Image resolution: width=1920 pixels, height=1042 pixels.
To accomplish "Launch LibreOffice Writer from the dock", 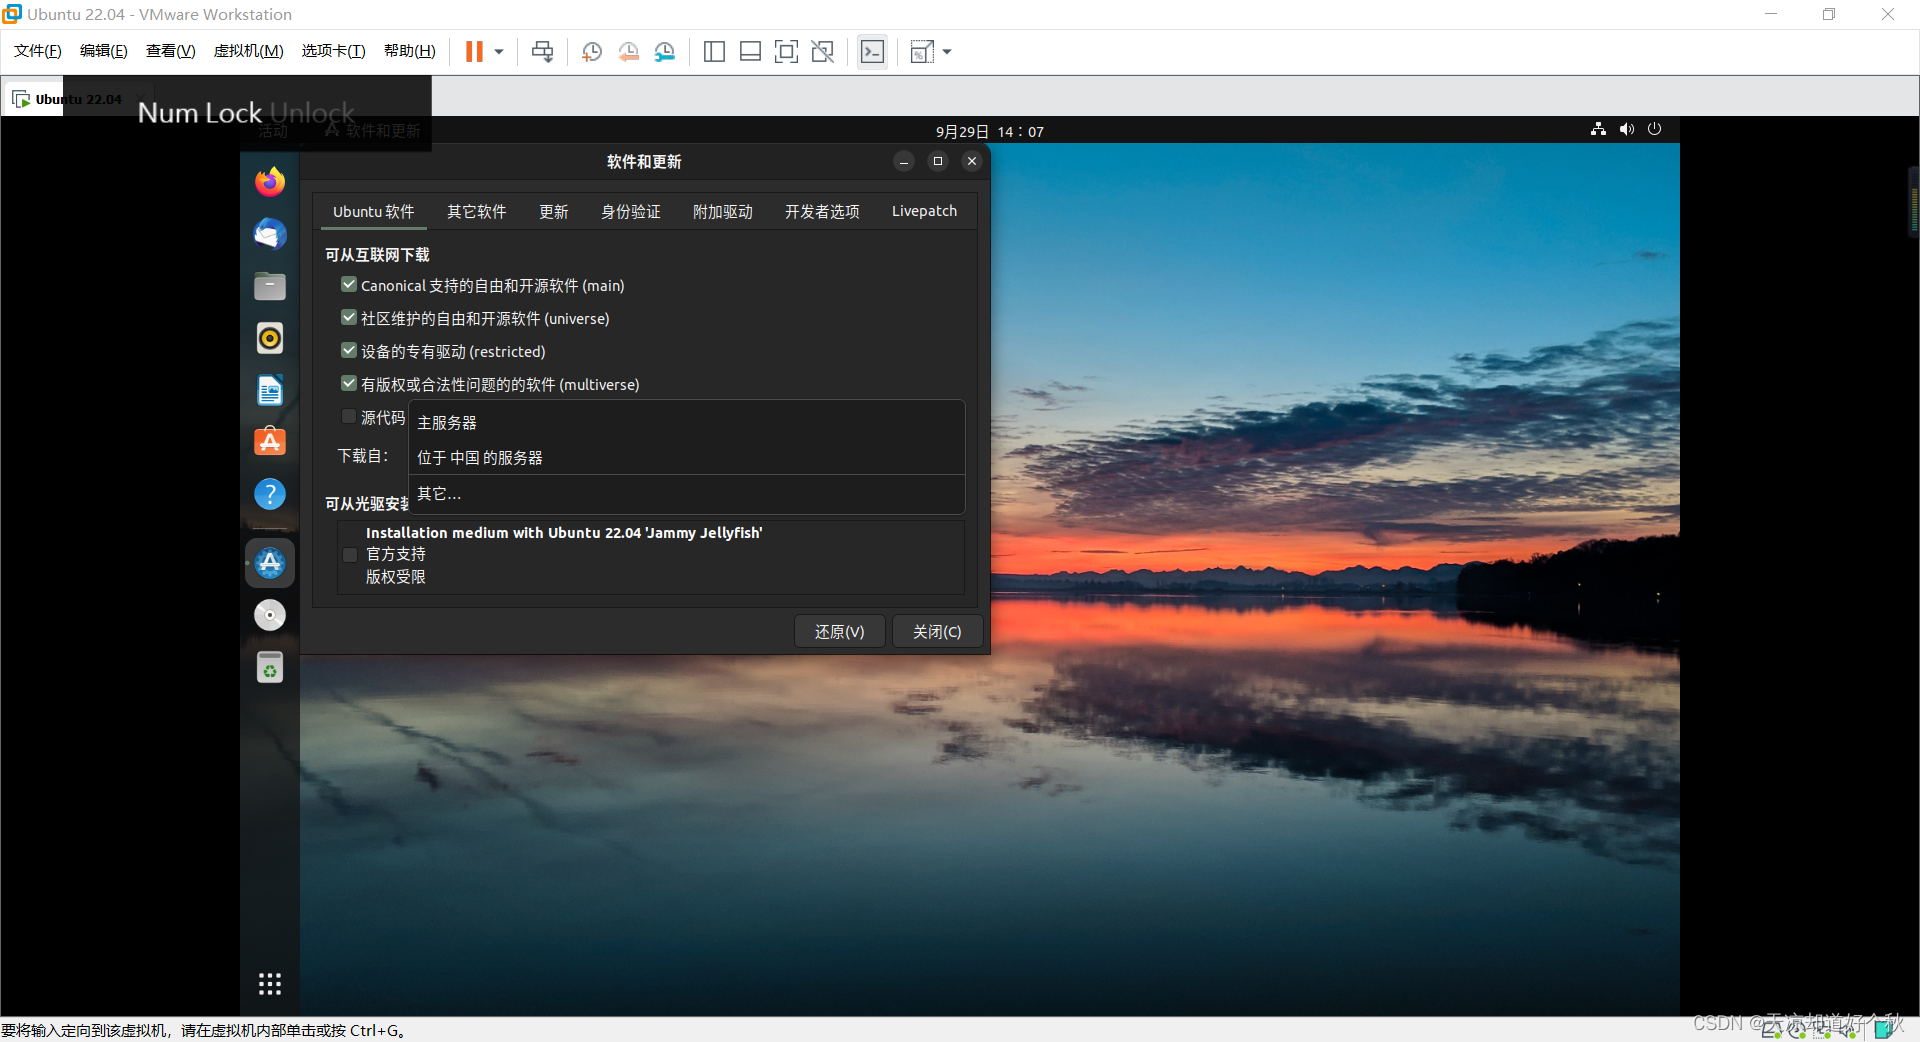I will tap(270, 390).
